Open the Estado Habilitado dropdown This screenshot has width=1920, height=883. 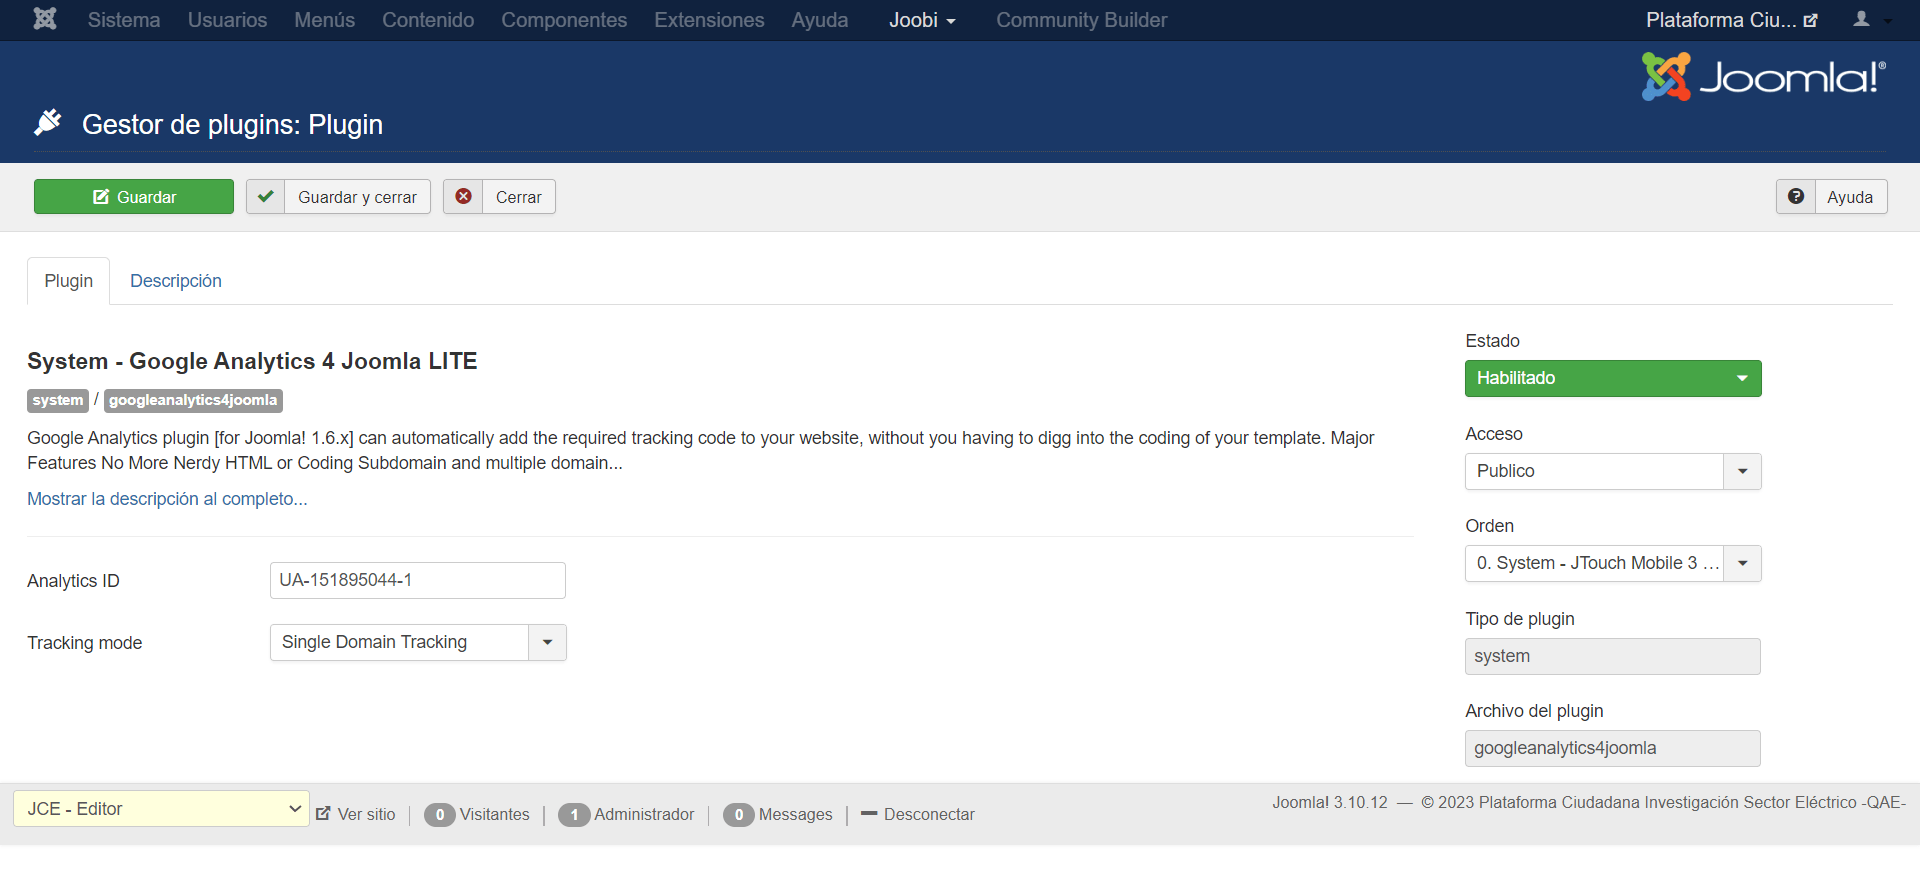click(1613, 379)
